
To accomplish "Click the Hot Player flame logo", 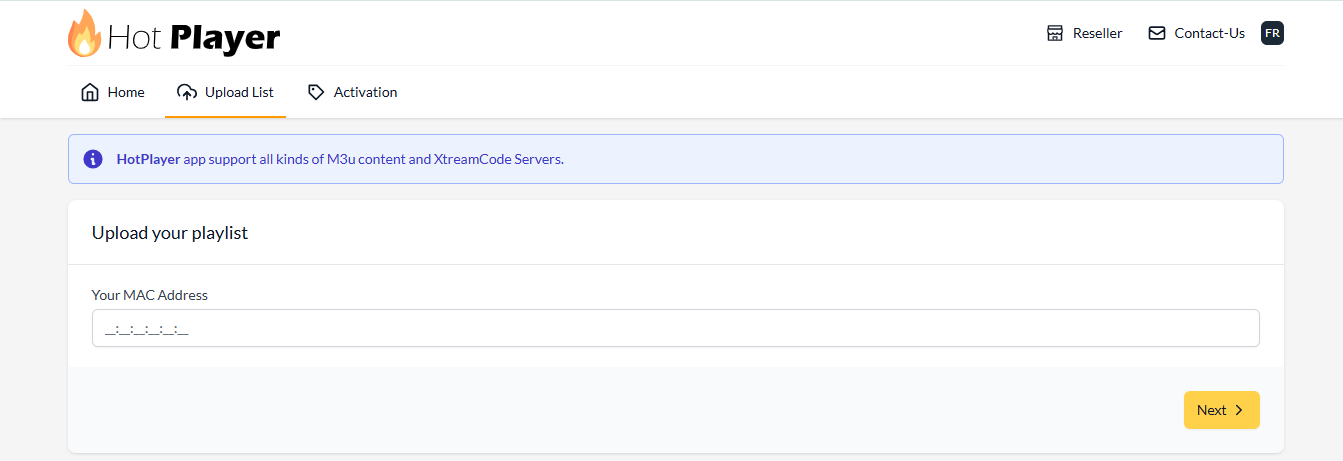I will click(x=84, y=33).
